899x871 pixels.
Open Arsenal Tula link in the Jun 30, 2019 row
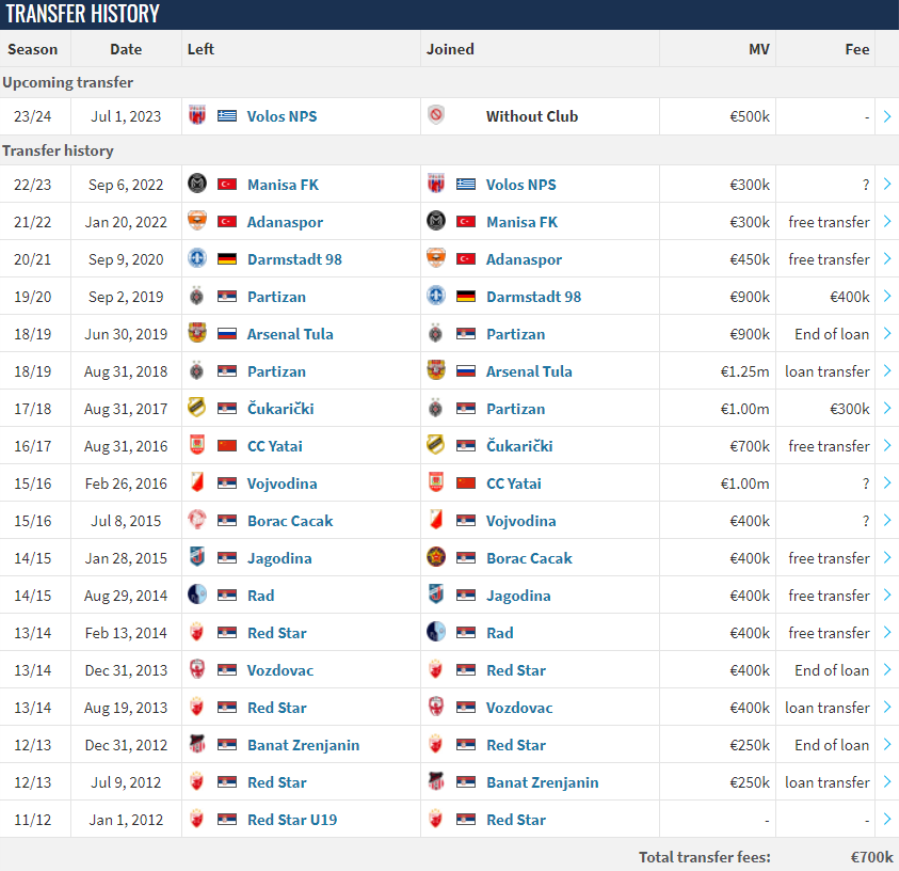290,334
